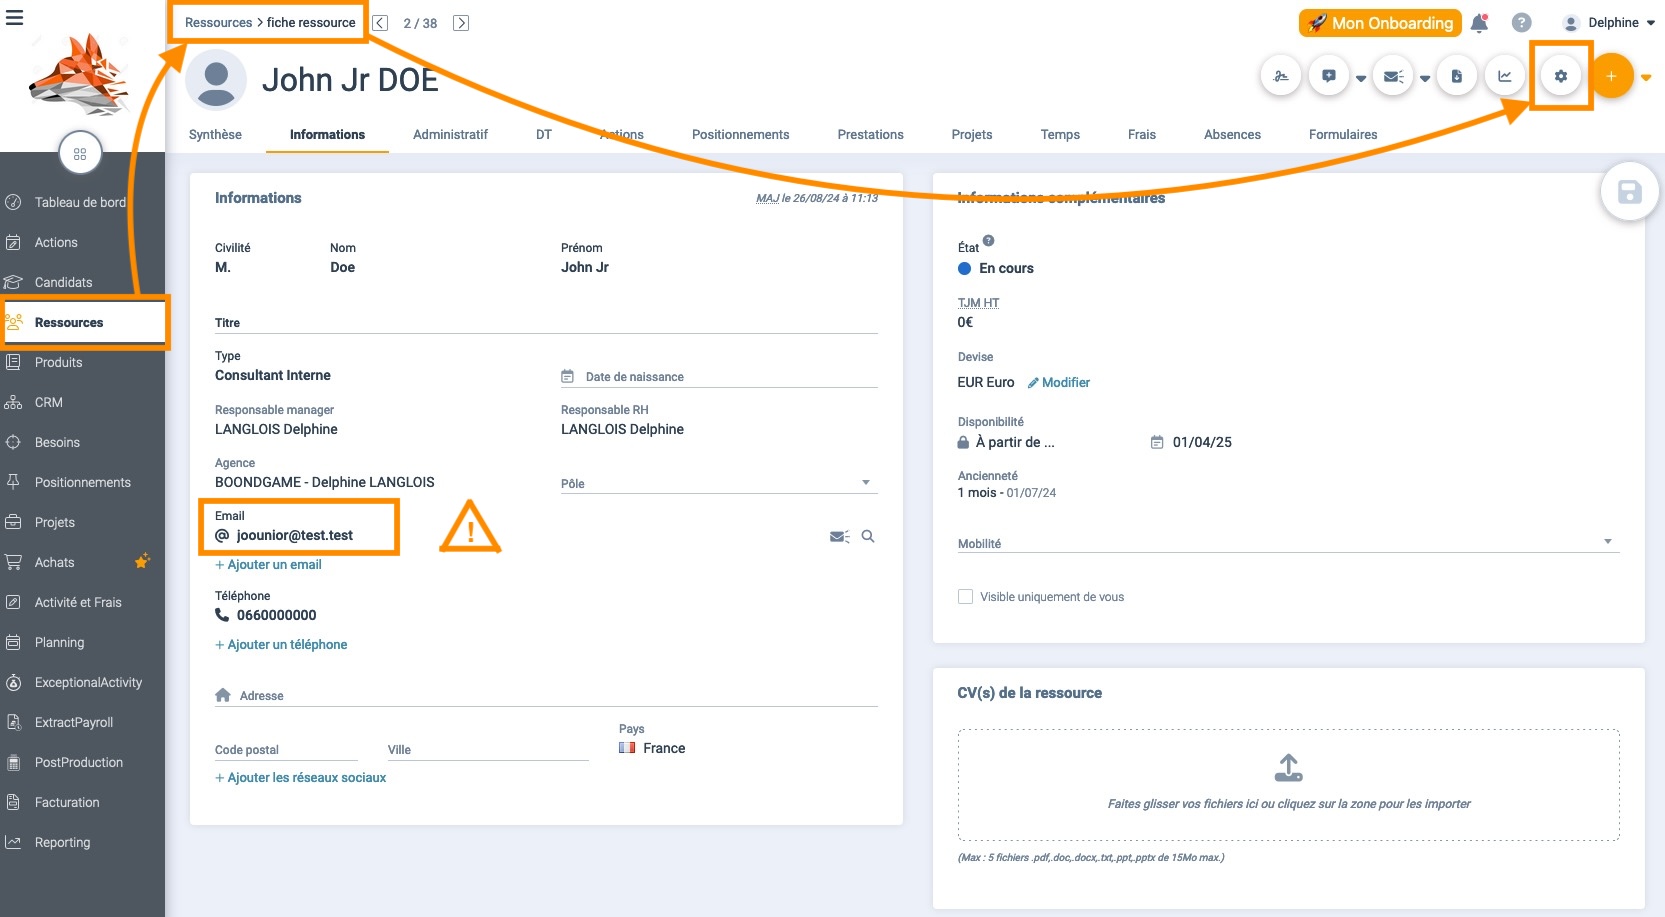Expand the Mobilité dropdown
This screenshot has height=917, width=1665.
1608,542
